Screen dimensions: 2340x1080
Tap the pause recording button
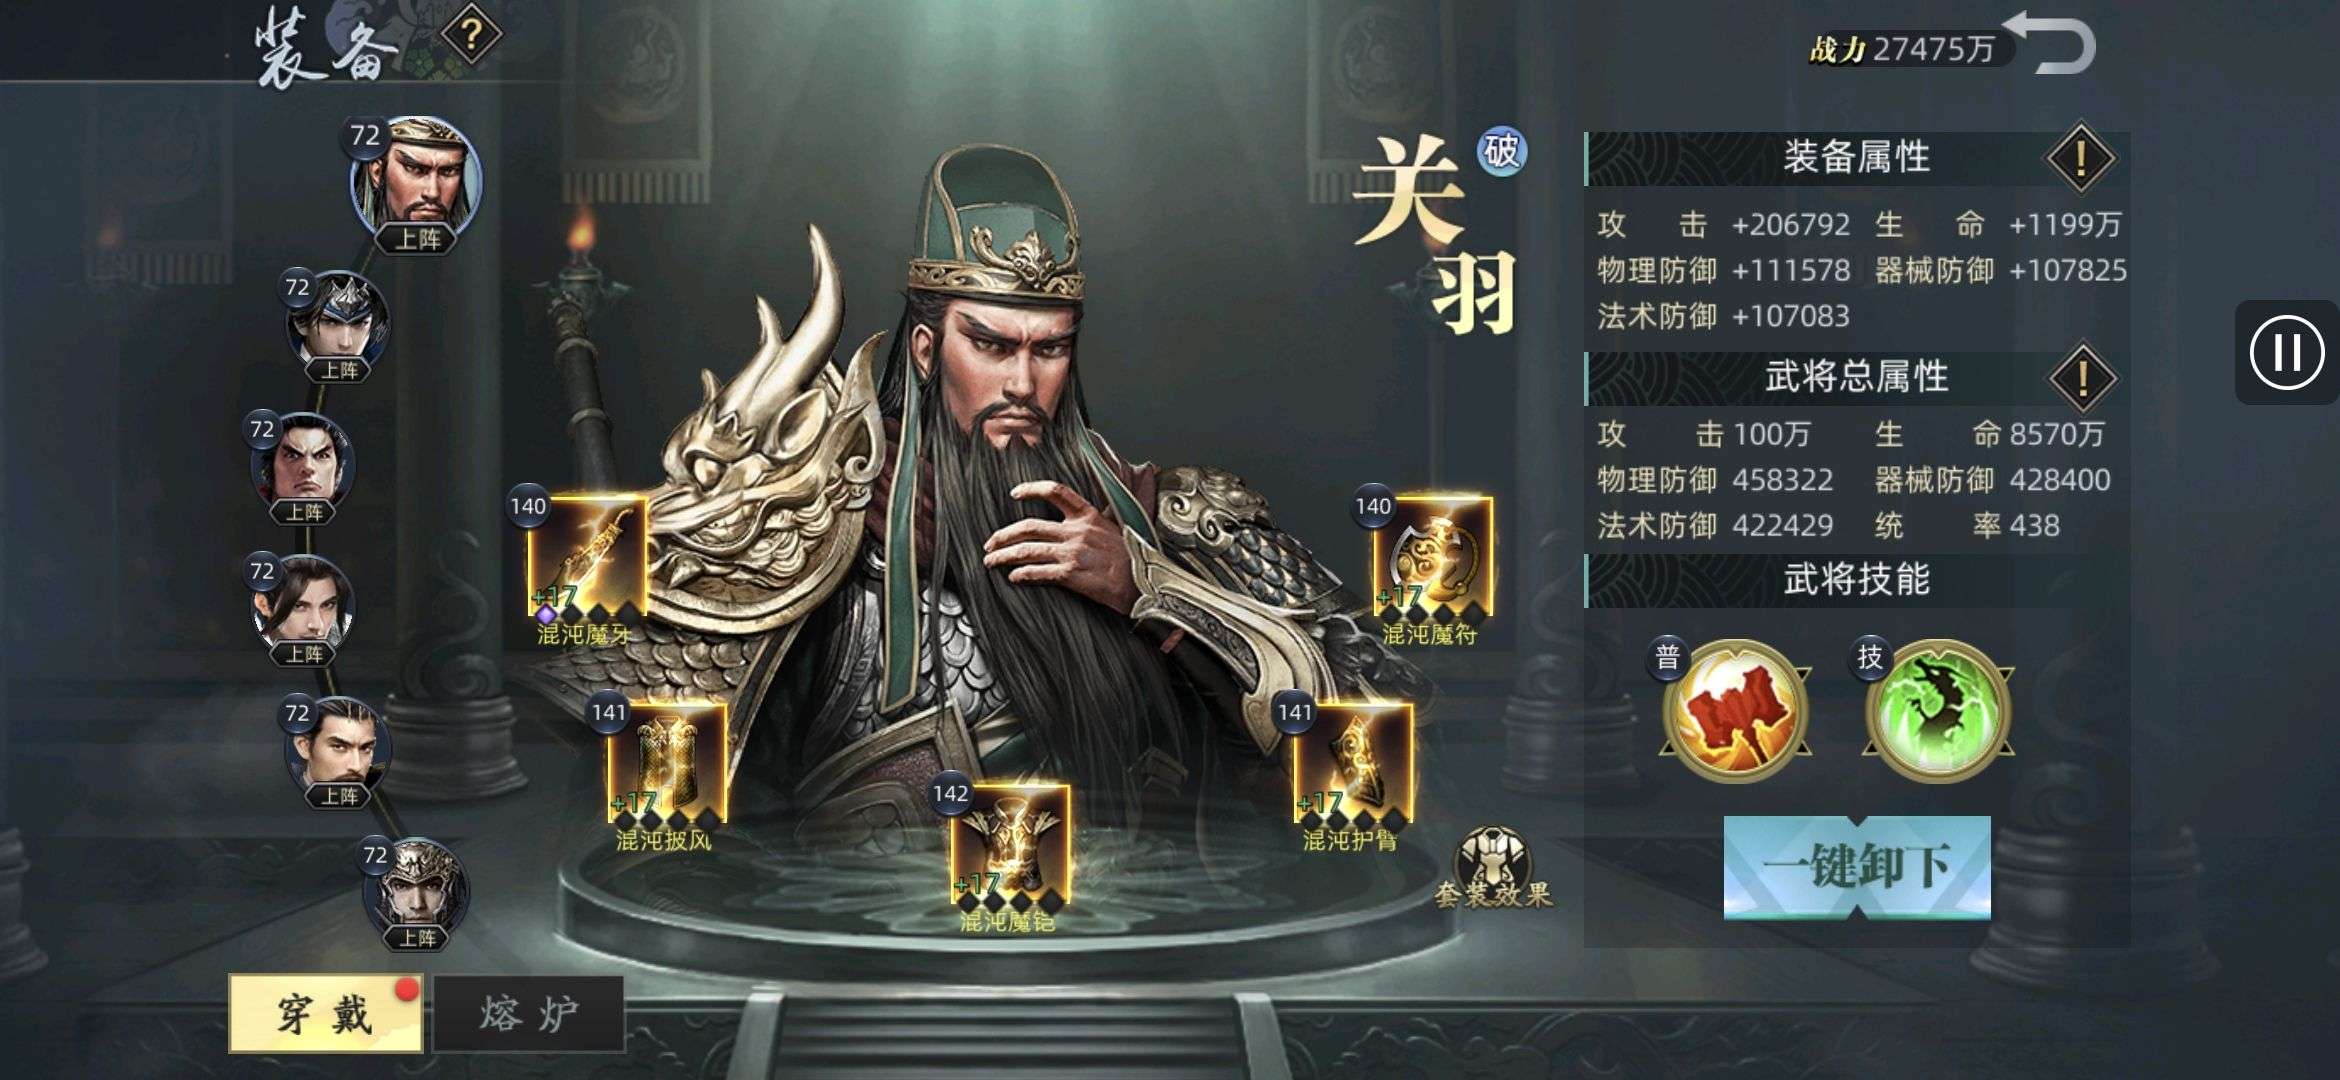[2287, 352]
